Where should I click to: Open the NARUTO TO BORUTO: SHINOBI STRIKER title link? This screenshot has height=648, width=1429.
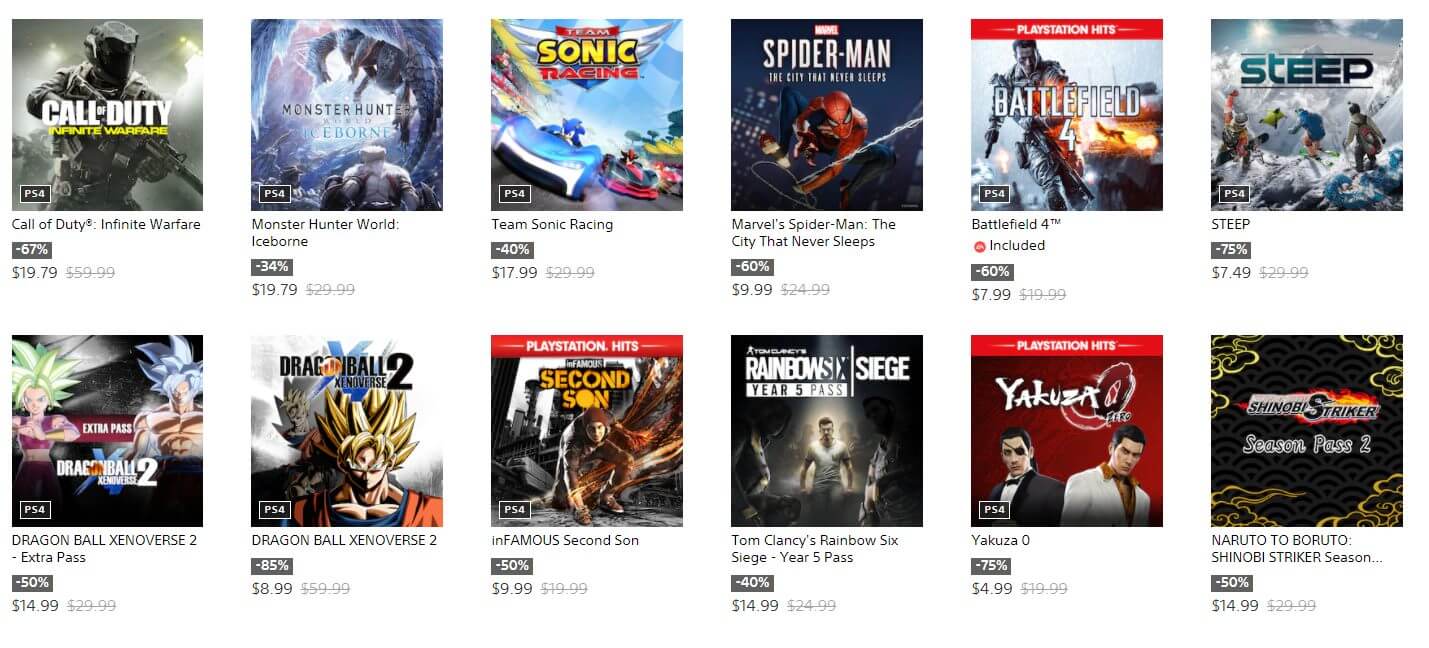coord(1296,548)
